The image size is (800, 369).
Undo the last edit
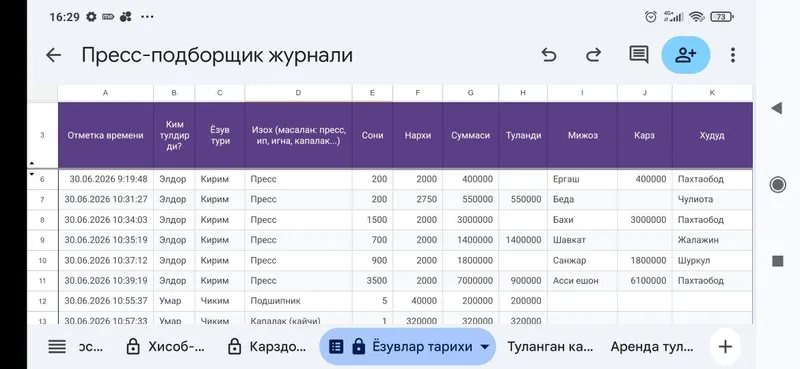pyautogui.click(x=548, y=55)
